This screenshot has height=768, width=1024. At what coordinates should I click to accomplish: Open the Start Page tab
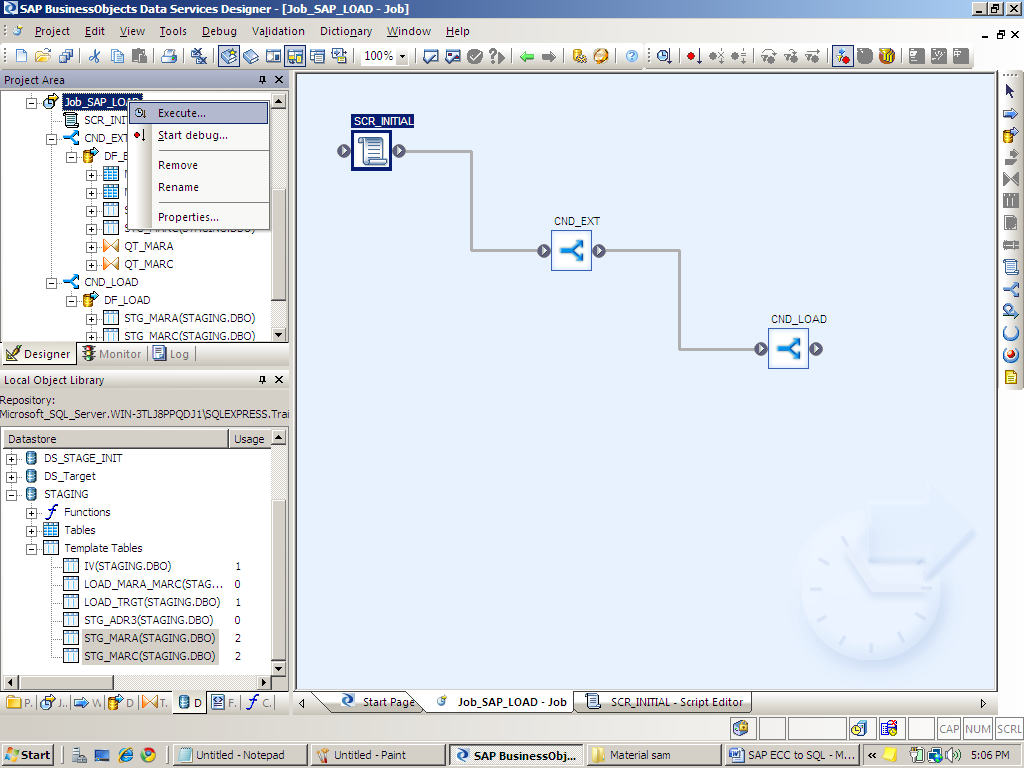[379, 702]
